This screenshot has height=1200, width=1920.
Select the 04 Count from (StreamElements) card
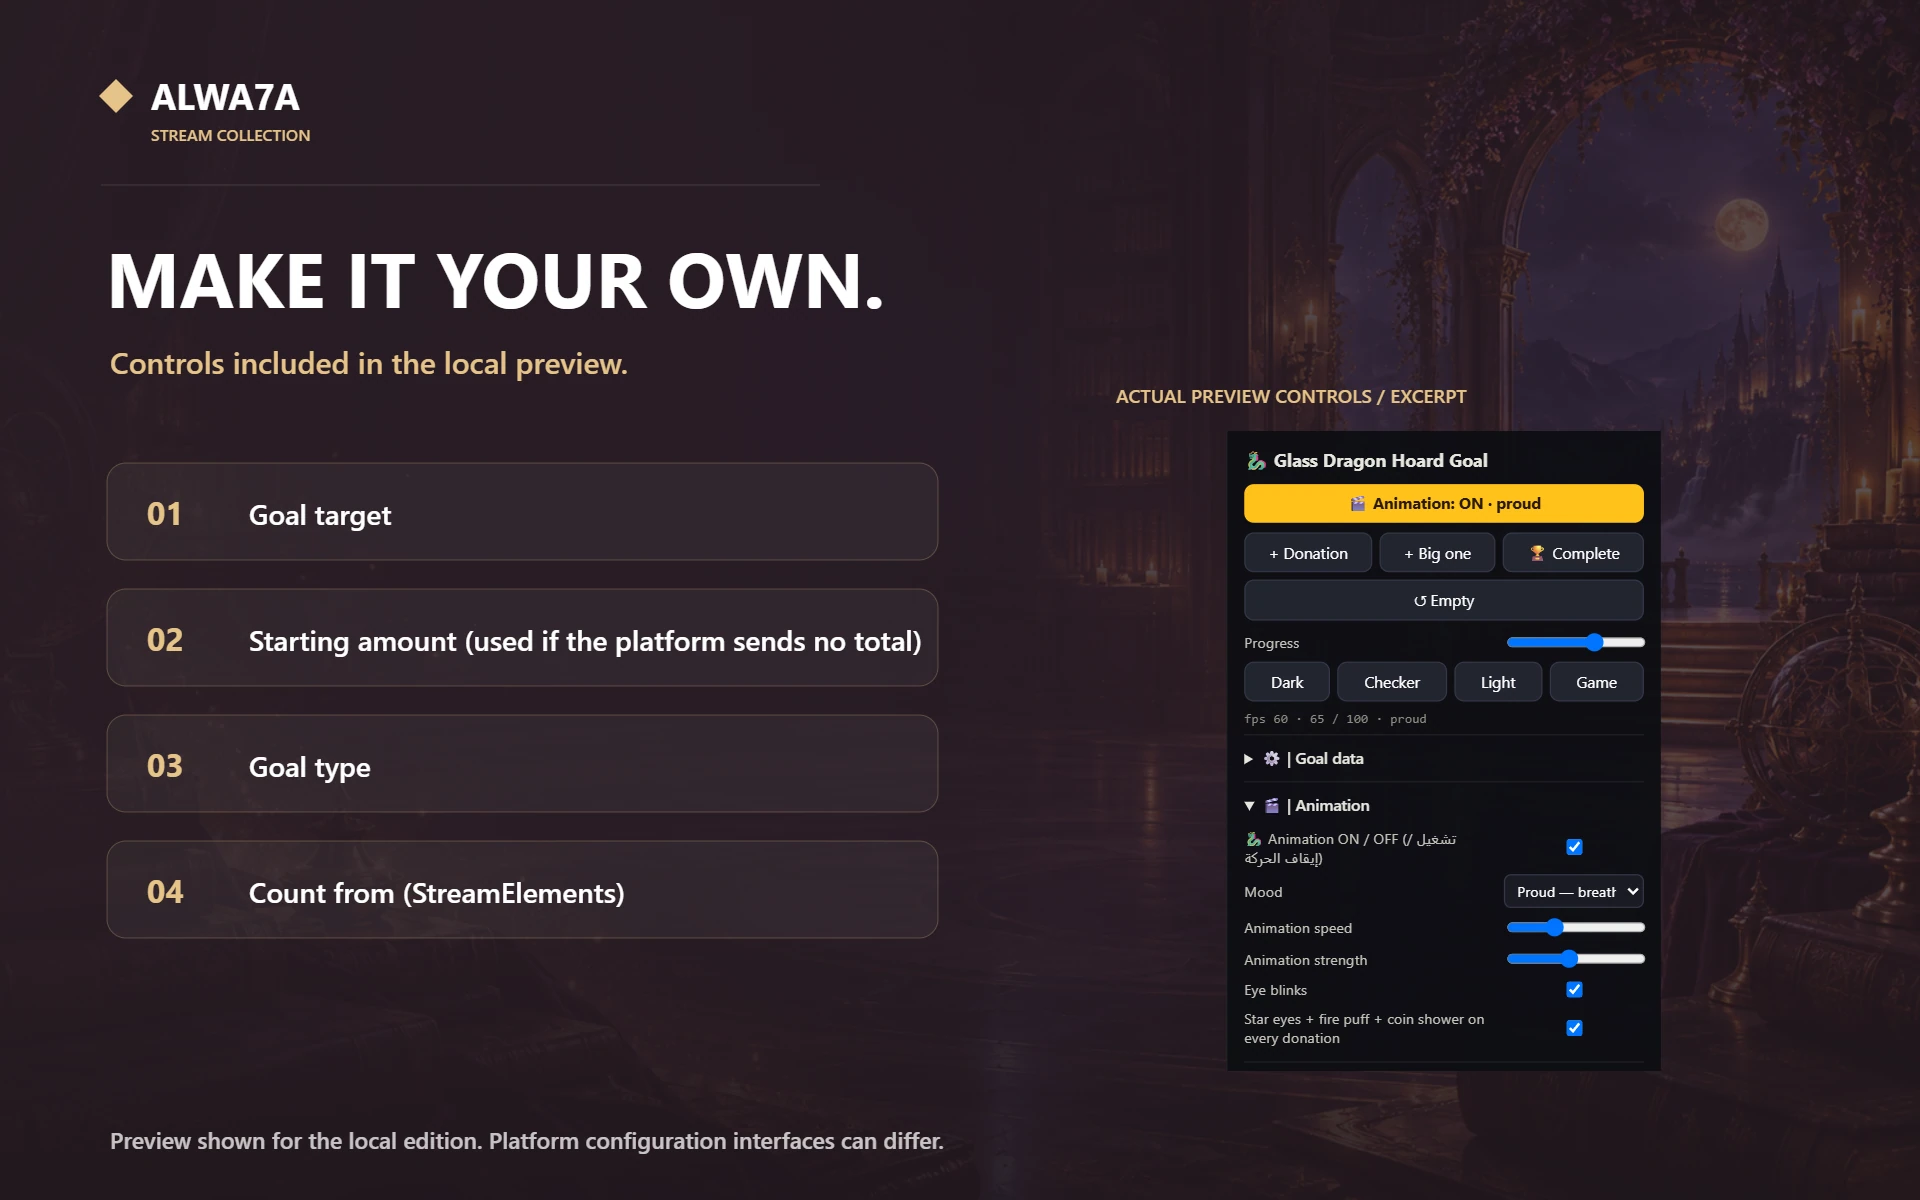point(522,890)
